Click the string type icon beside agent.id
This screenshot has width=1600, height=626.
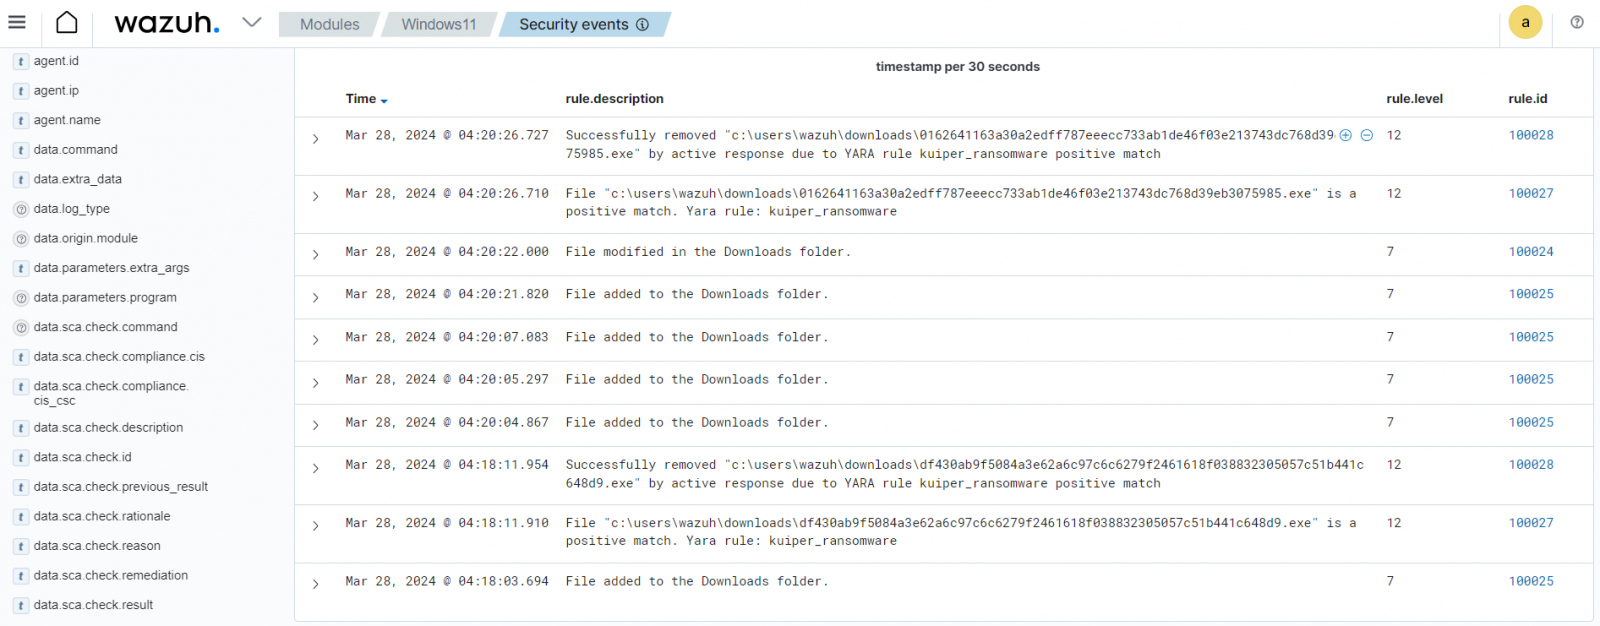click(x=20, y=61)
